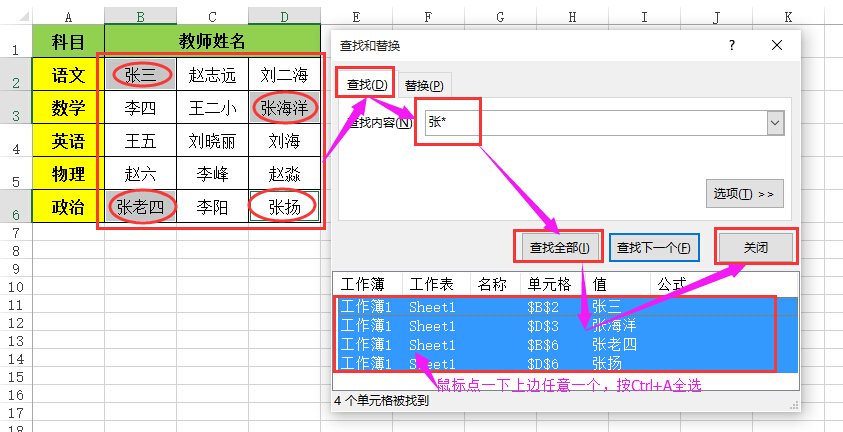This screenshot has width=843, height=432.
Task: Click cell 赵淼
Action: (x=284, y=174)
